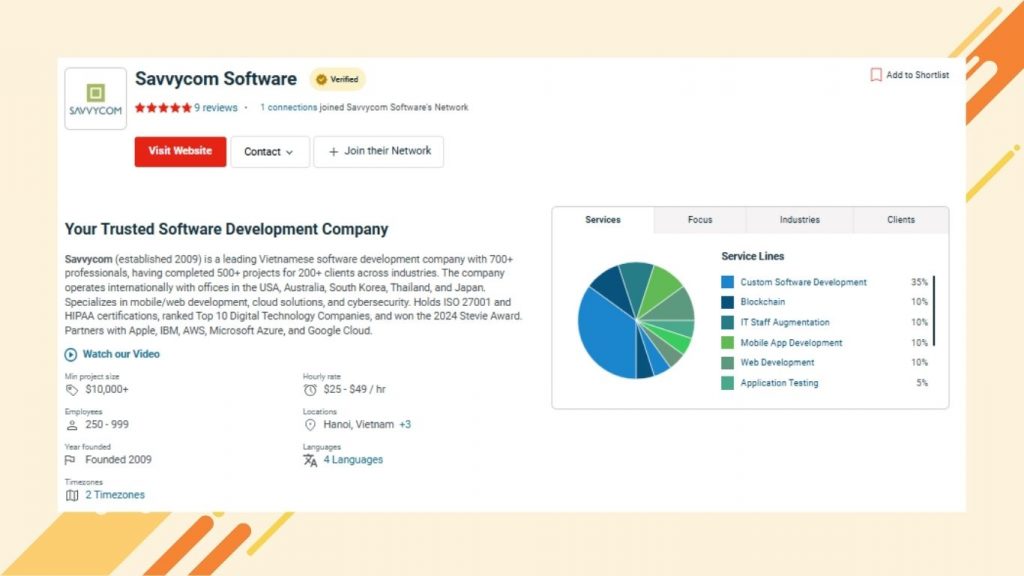Click the map icon beside 2 Timezones
1024x576 pixels.
pyautogui.click(x=71, y=494)
